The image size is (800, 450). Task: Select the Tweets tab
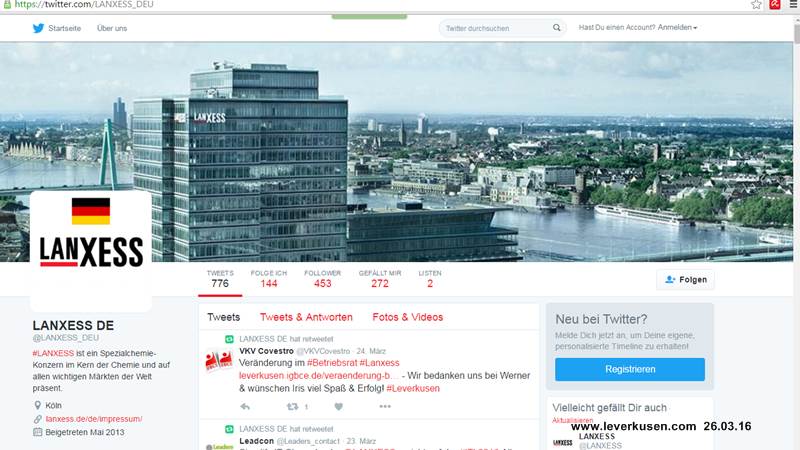coord(223,317)
